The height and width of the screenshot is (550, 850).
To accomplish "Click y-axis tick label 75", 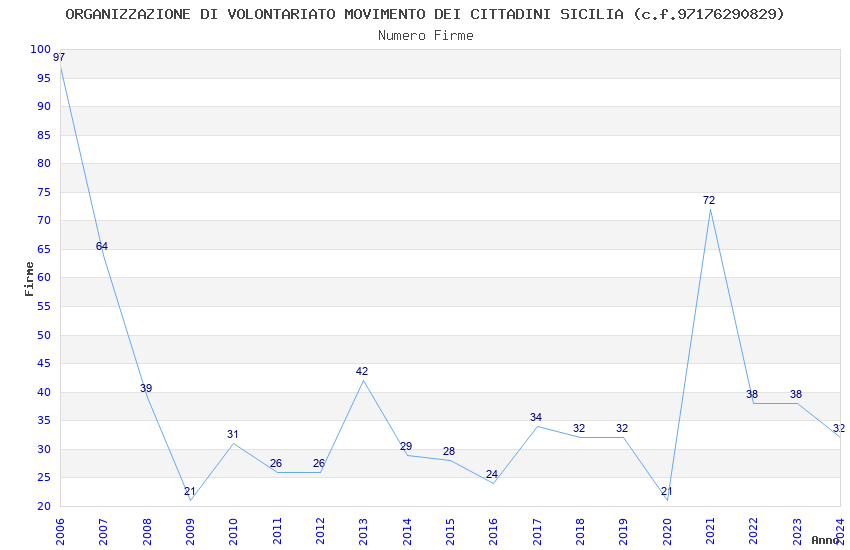I will tap(44, 192).
